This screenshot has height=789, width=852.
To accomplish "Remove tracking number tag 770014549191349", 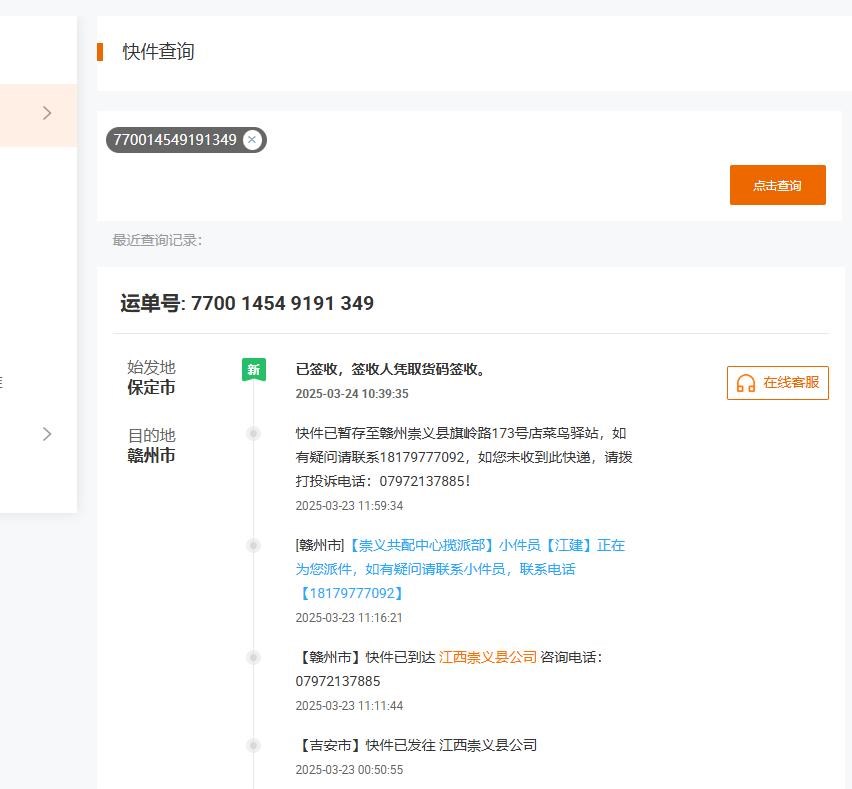I will pyautogui.click(x=252, y=140).
